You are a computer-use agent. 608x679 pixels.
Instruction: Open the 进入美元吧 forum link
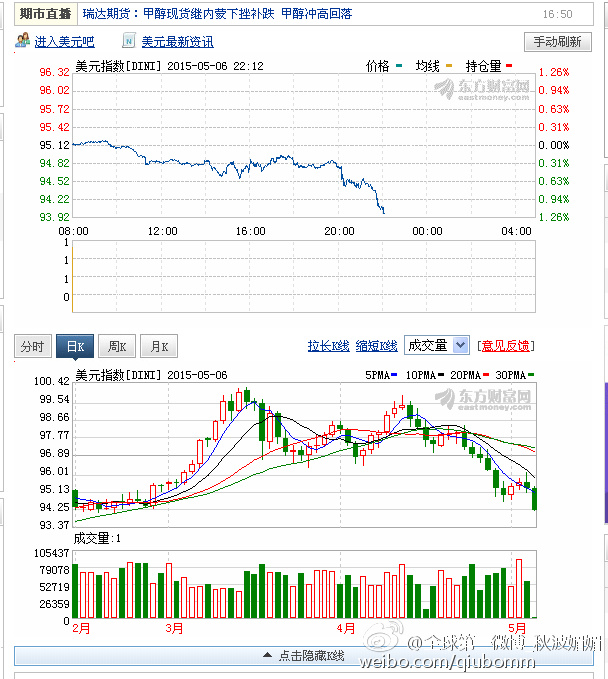(64, 42)
